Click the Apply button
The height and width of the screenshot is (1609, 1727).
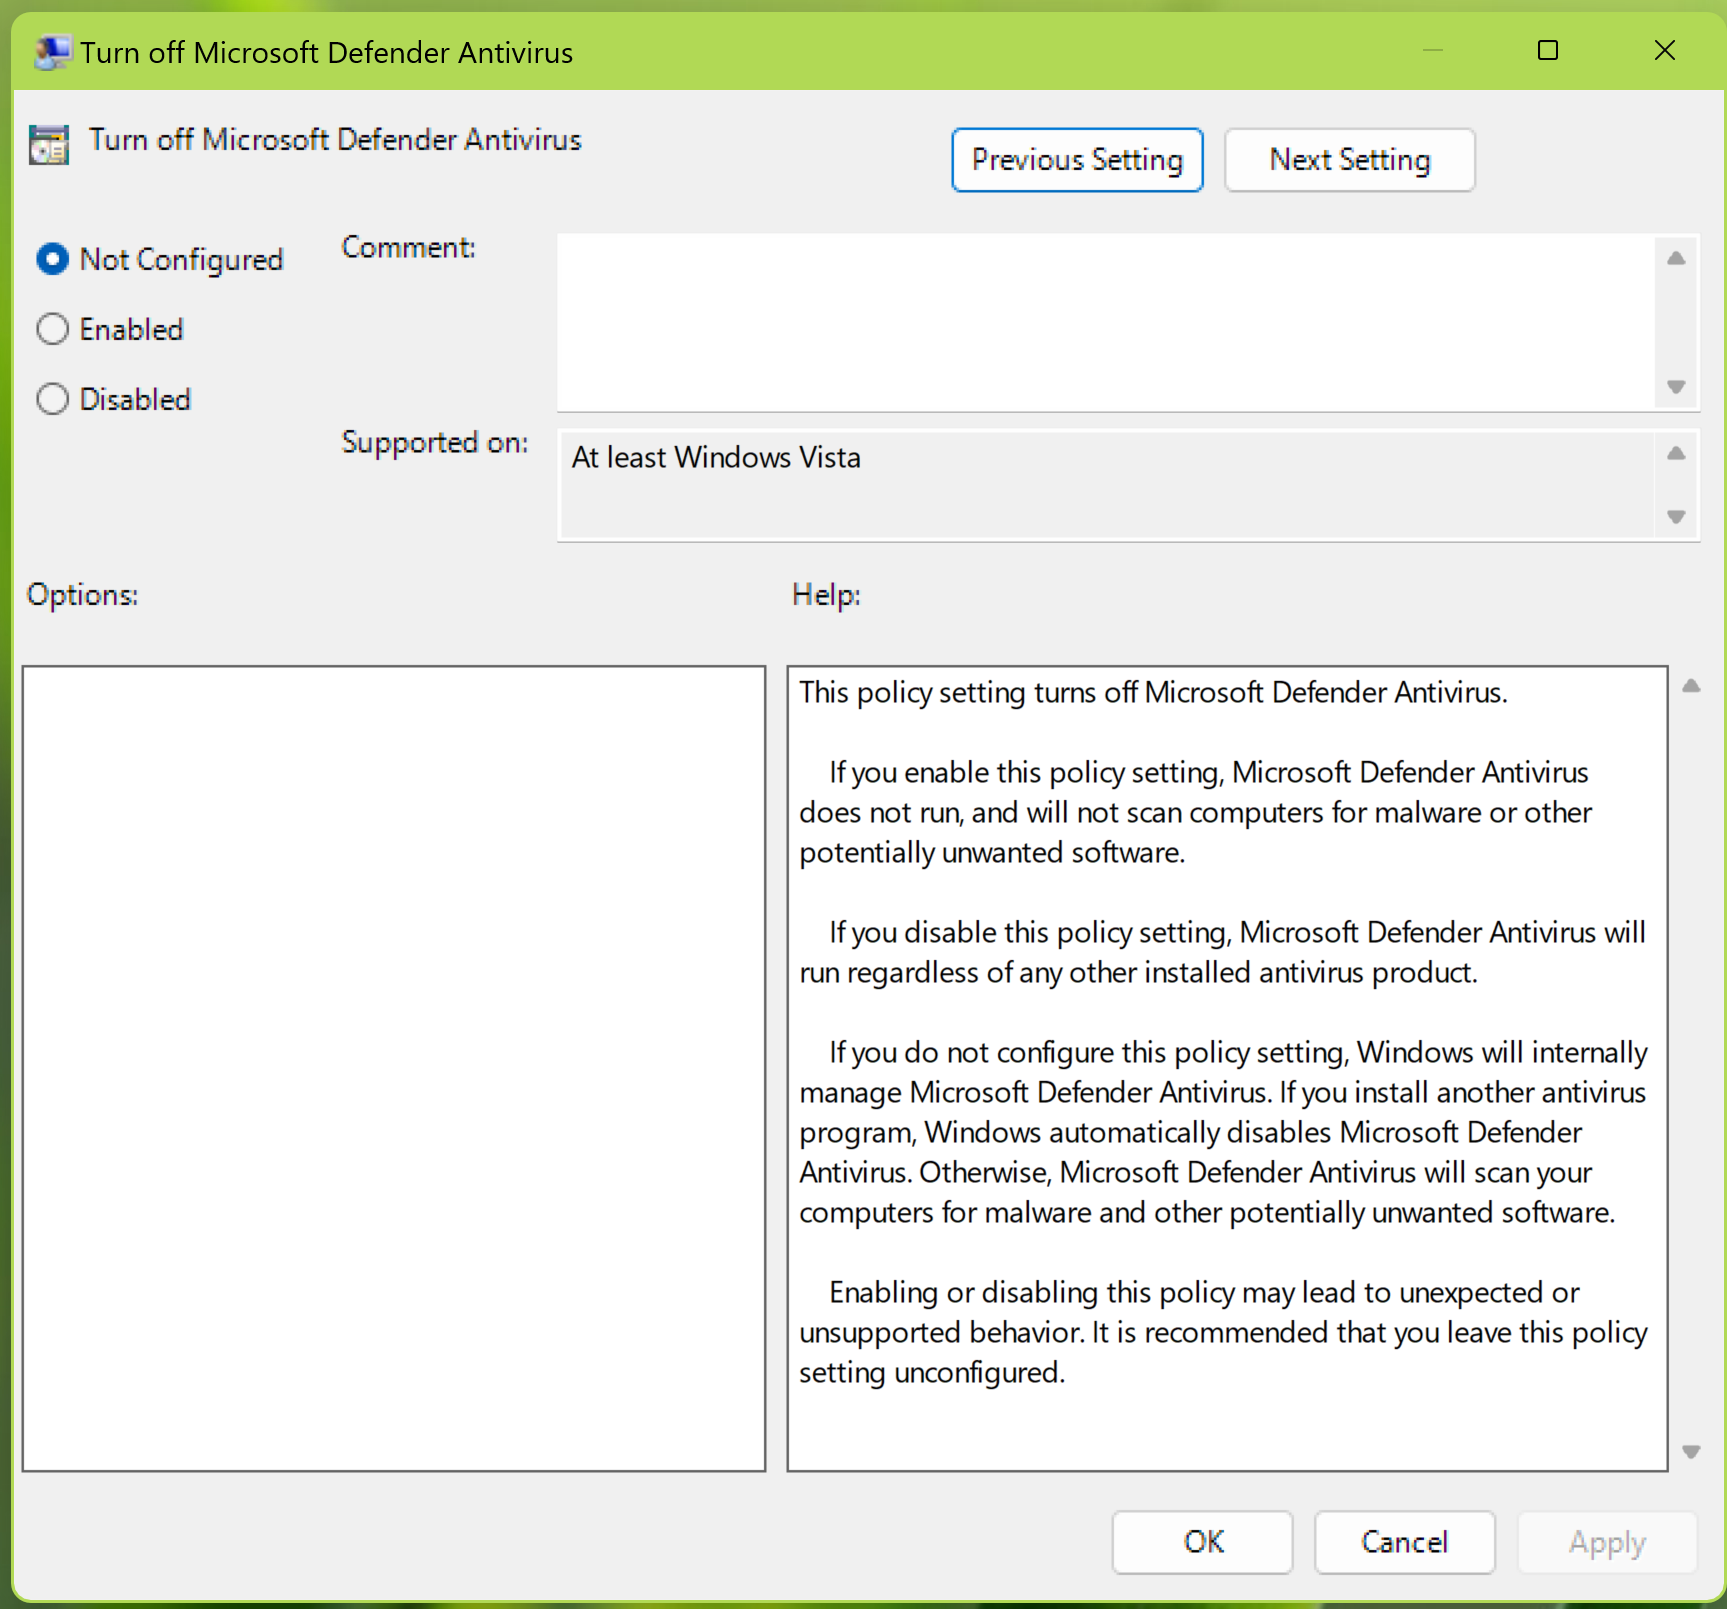[1606, 1542]
